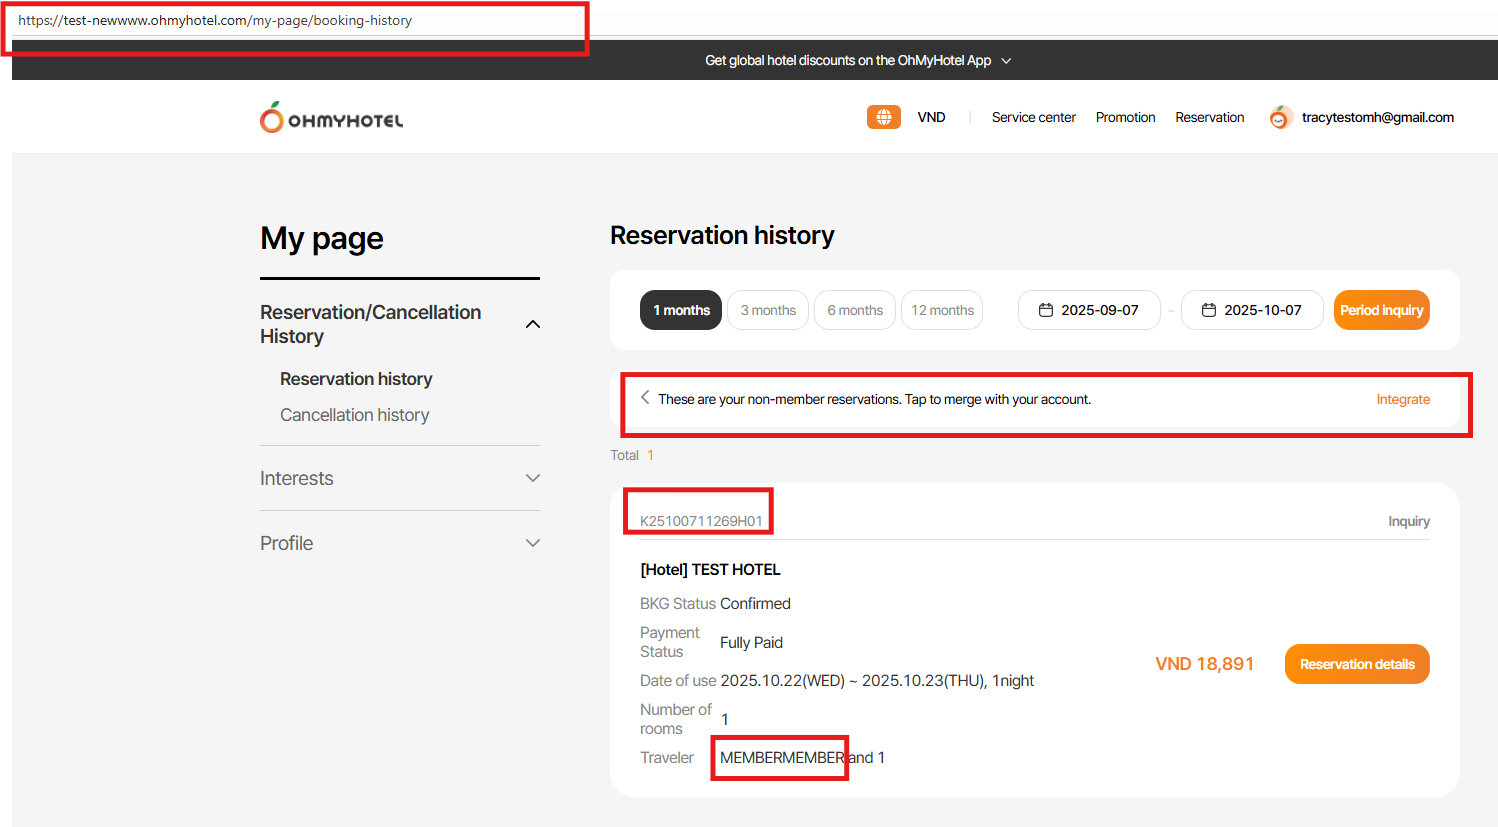Select the 1 months period filter
This screenshot has width=1498, height=827.
[x=681, y=310]
